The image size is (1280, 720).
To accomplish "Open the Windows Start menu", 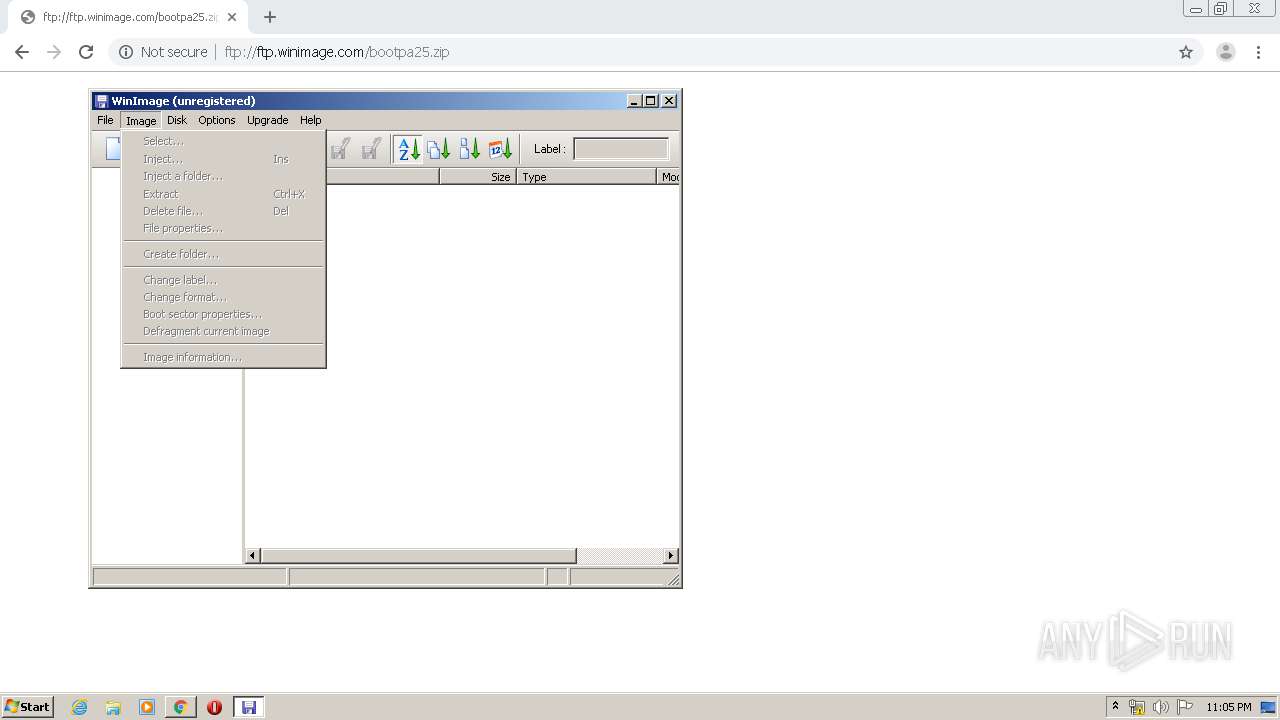I will (28, 707).
